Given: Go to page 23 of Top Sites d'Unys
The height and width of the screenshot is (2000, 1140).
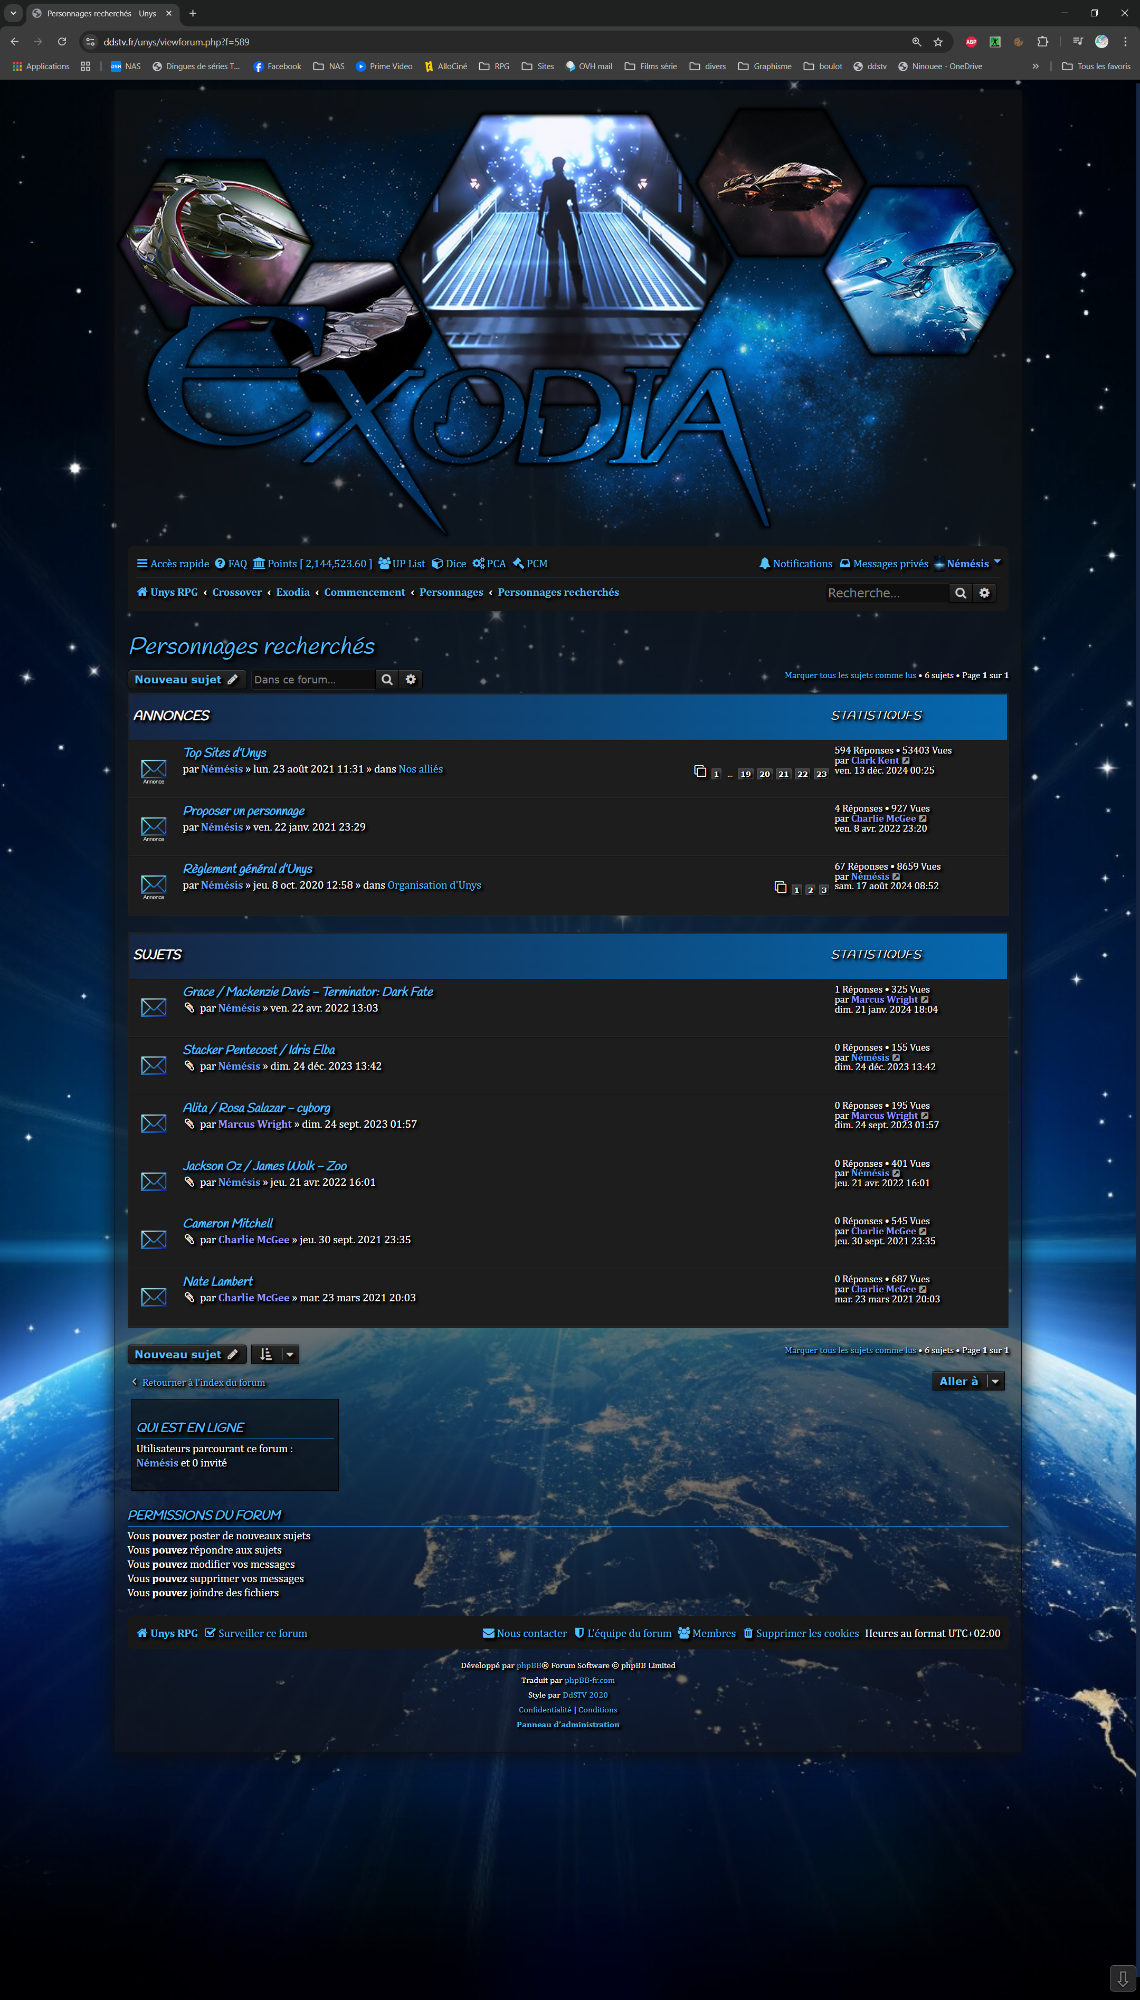Looking at the screenshot, I should point(821,774).
